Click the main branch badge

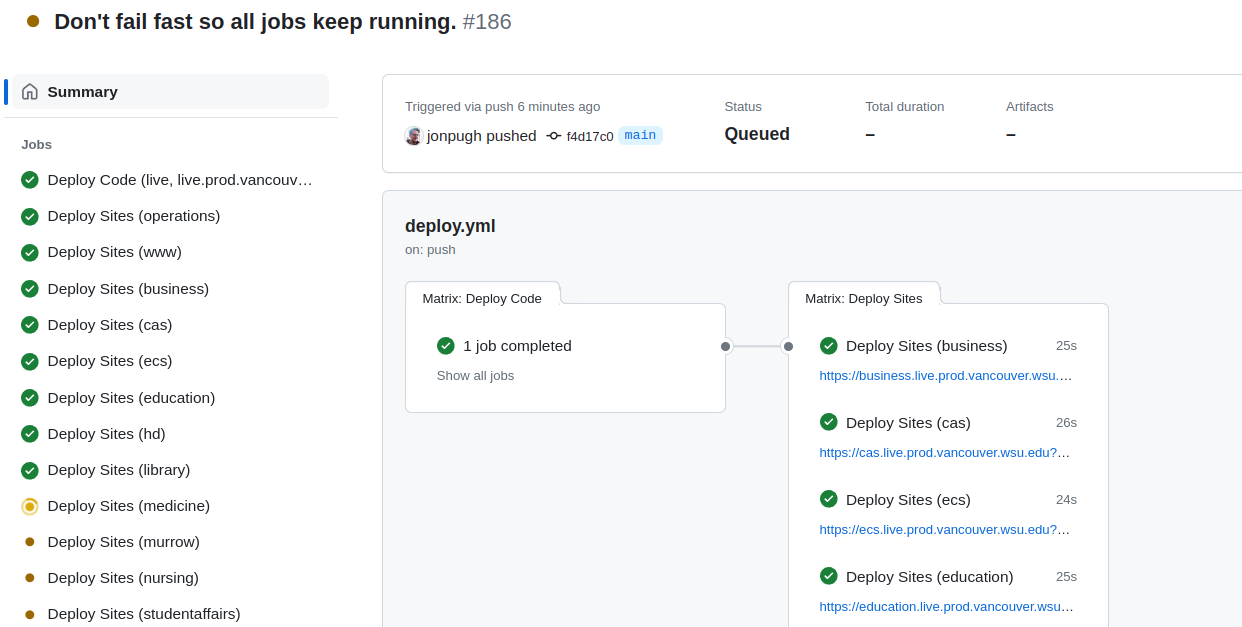(x=640, y=135)
